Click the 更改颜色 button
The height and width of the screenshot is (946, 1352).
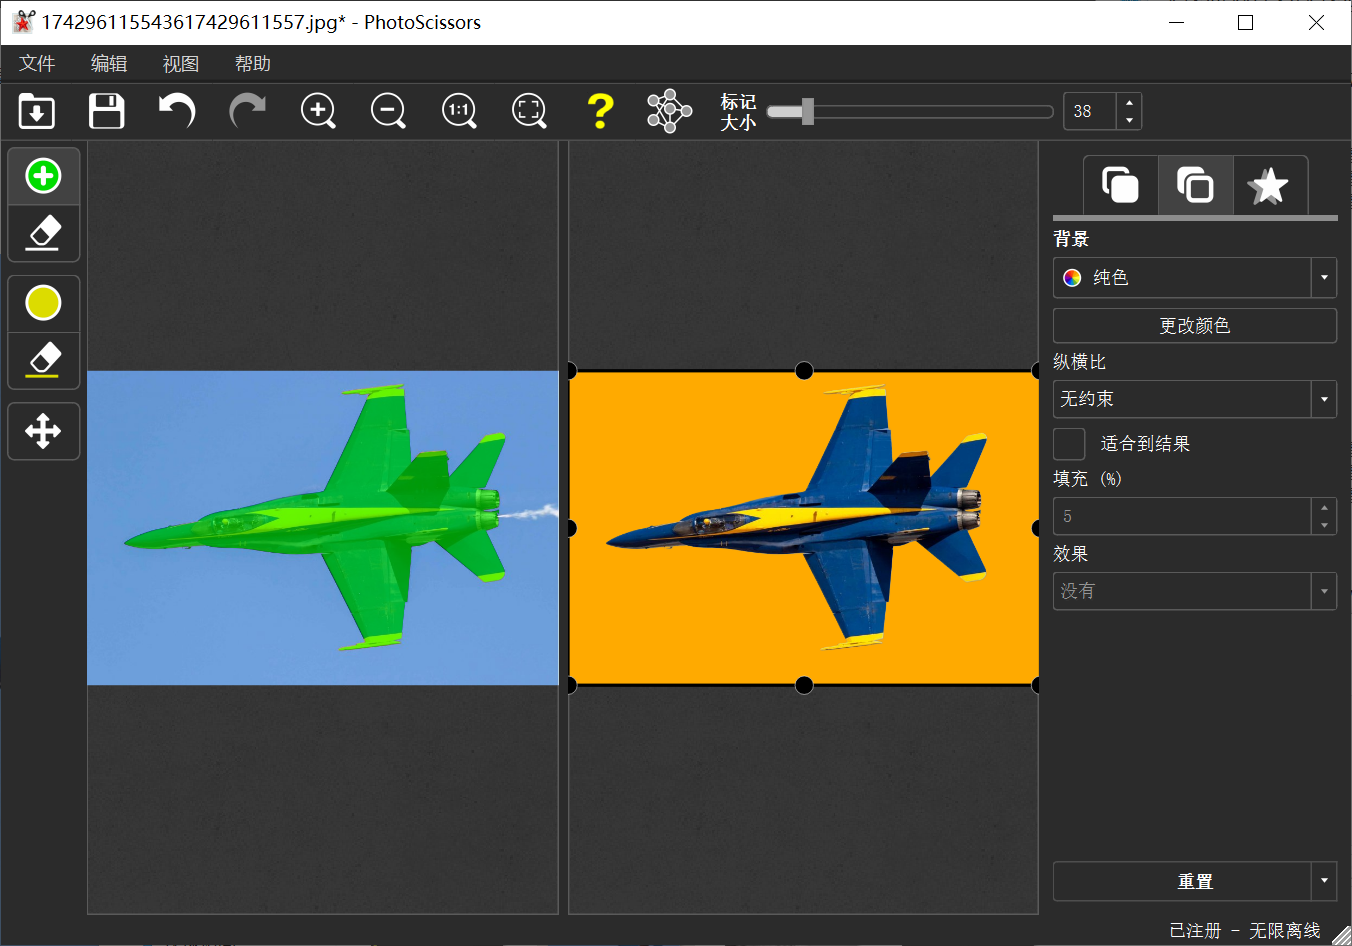click(1195, 325)
